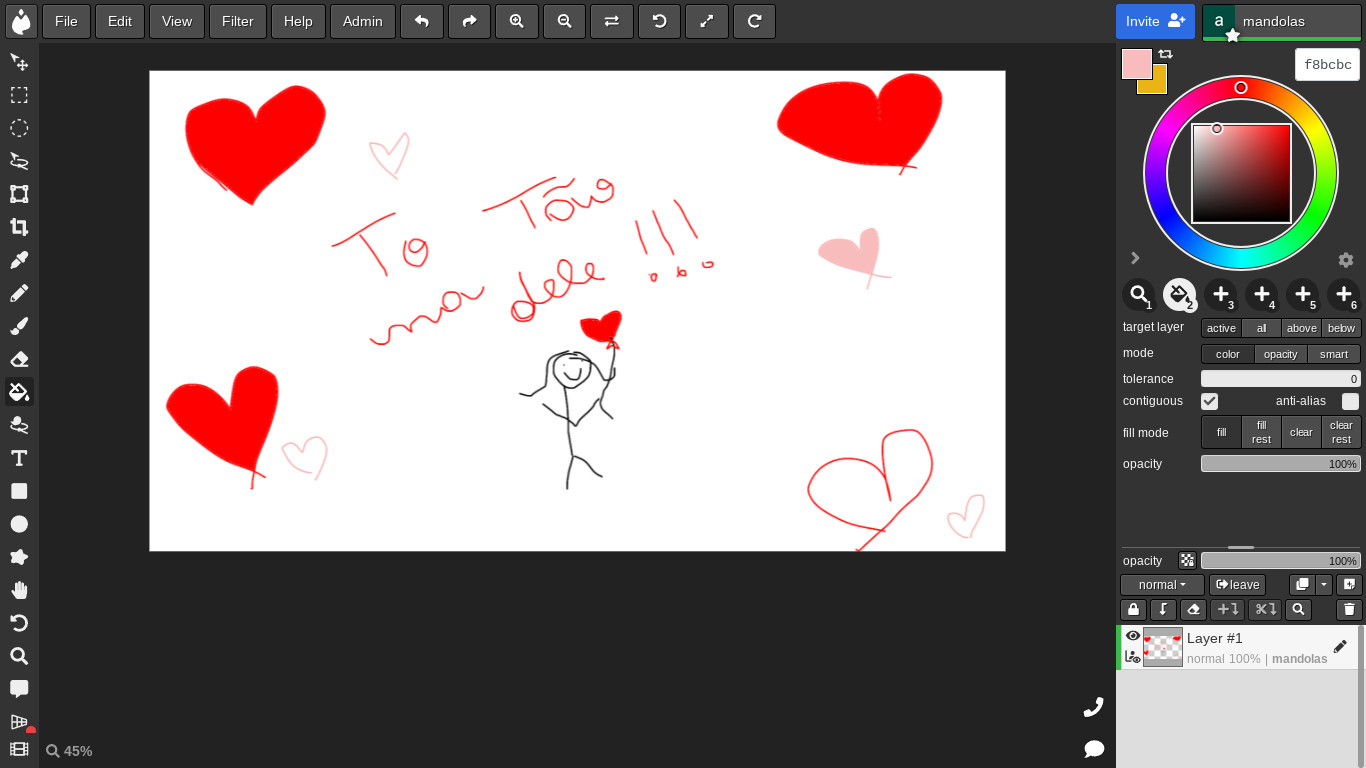
Task: Select the Comment tool
Action: [x=19, y=689]
